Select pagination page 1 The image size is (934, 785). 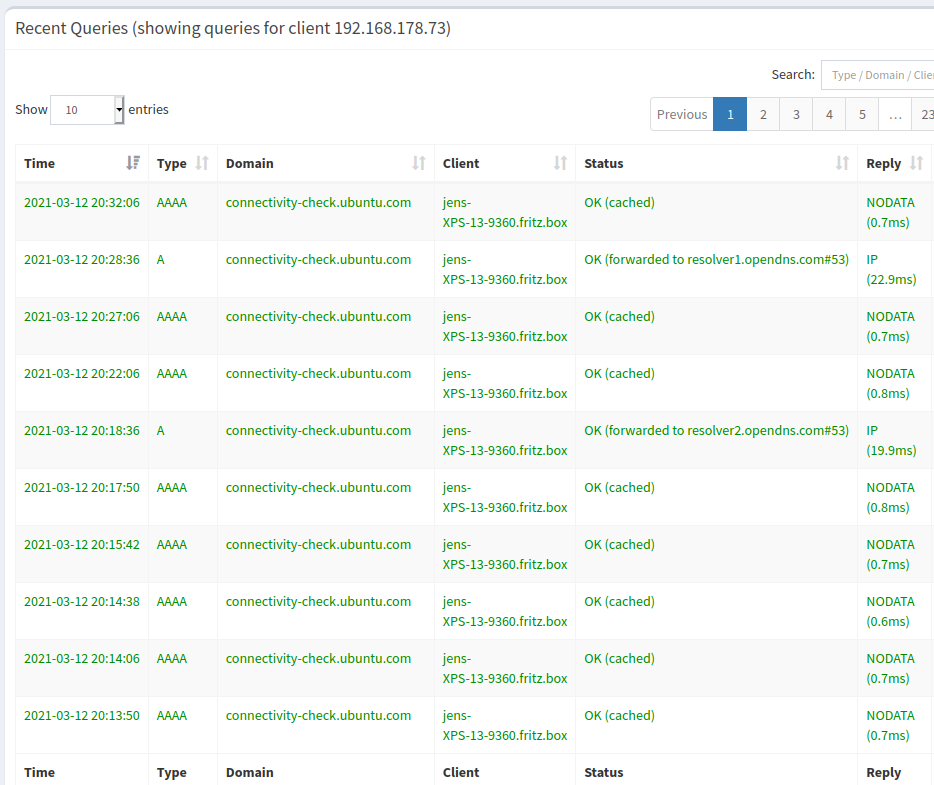[x=730, y=114]
